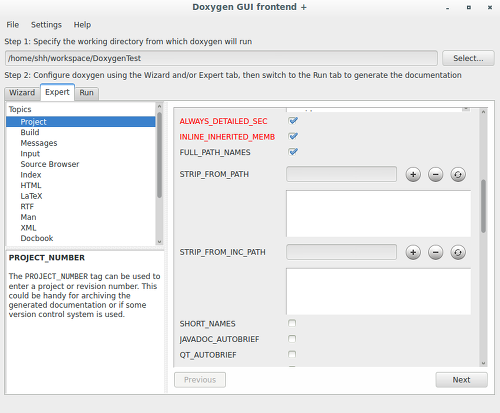Enable JAVADOC_AUTOBRIEF checkbox
The image size is (500, 413).
point(292,339)
